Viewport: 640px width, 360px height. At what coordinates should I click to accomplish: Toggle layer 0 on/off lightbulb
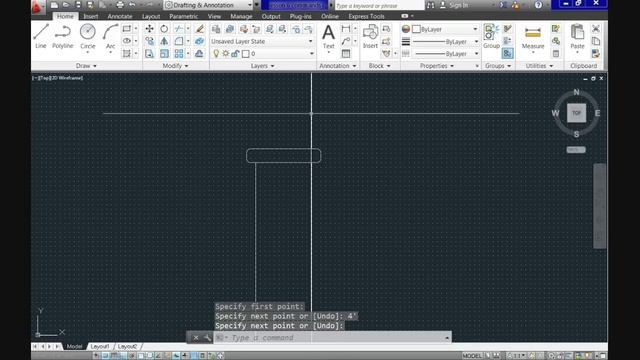[216, 53]
